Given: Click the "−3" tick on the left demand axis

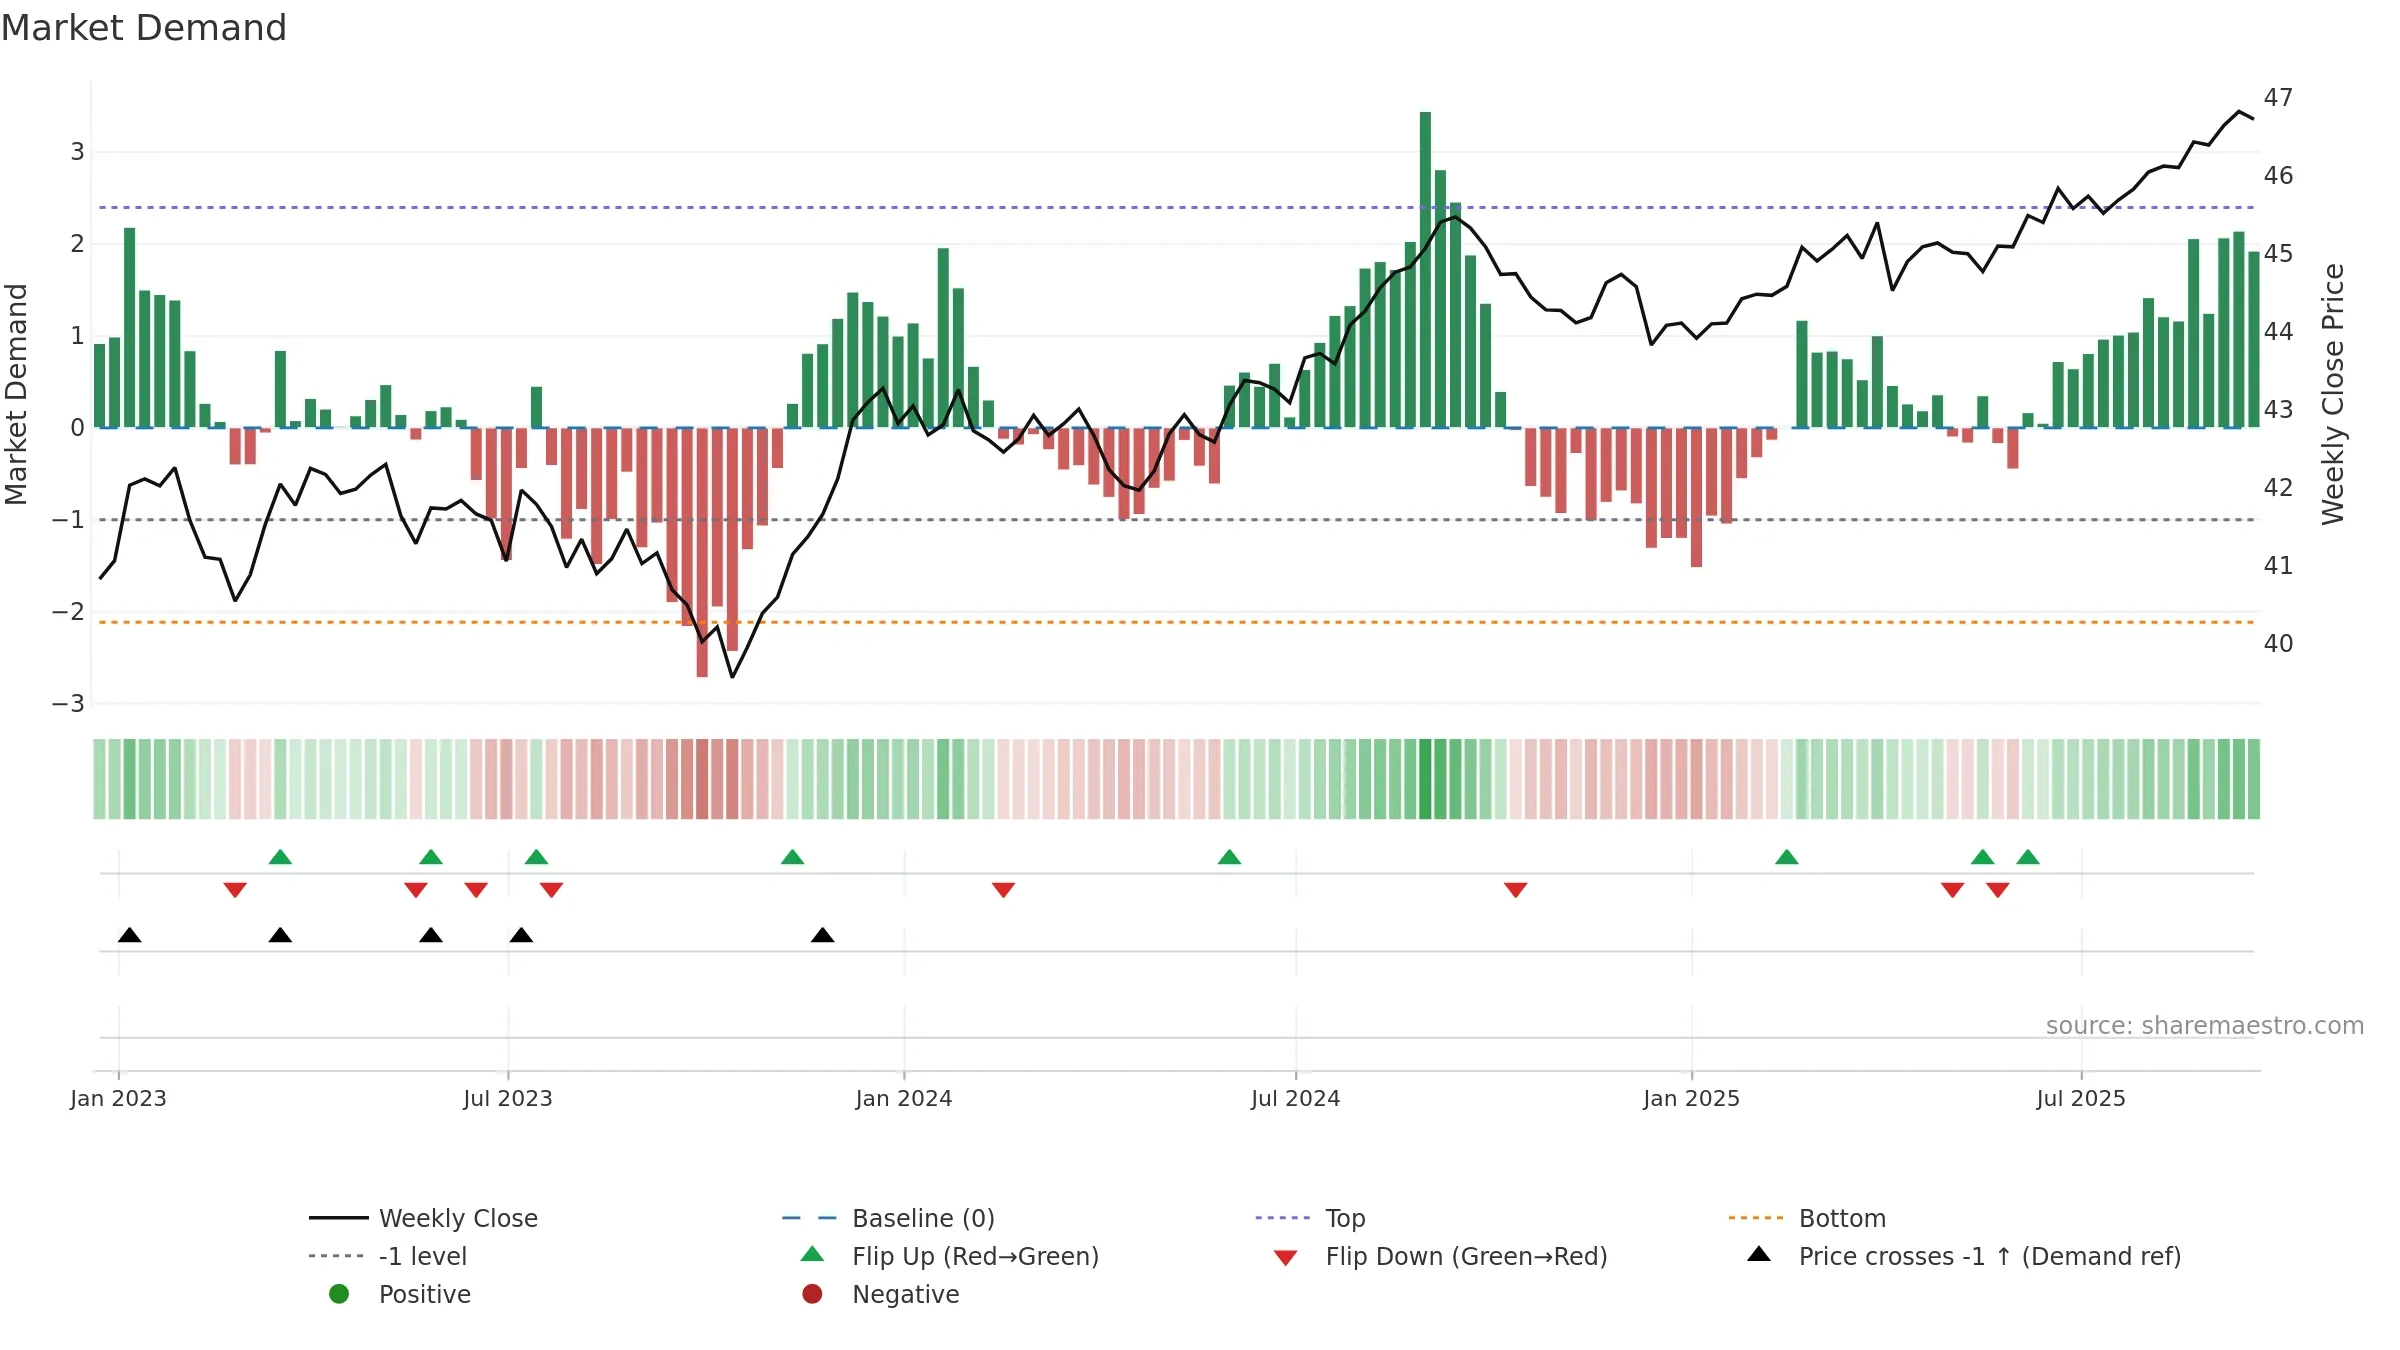Looking at the screenshot, I should point(68,704).
